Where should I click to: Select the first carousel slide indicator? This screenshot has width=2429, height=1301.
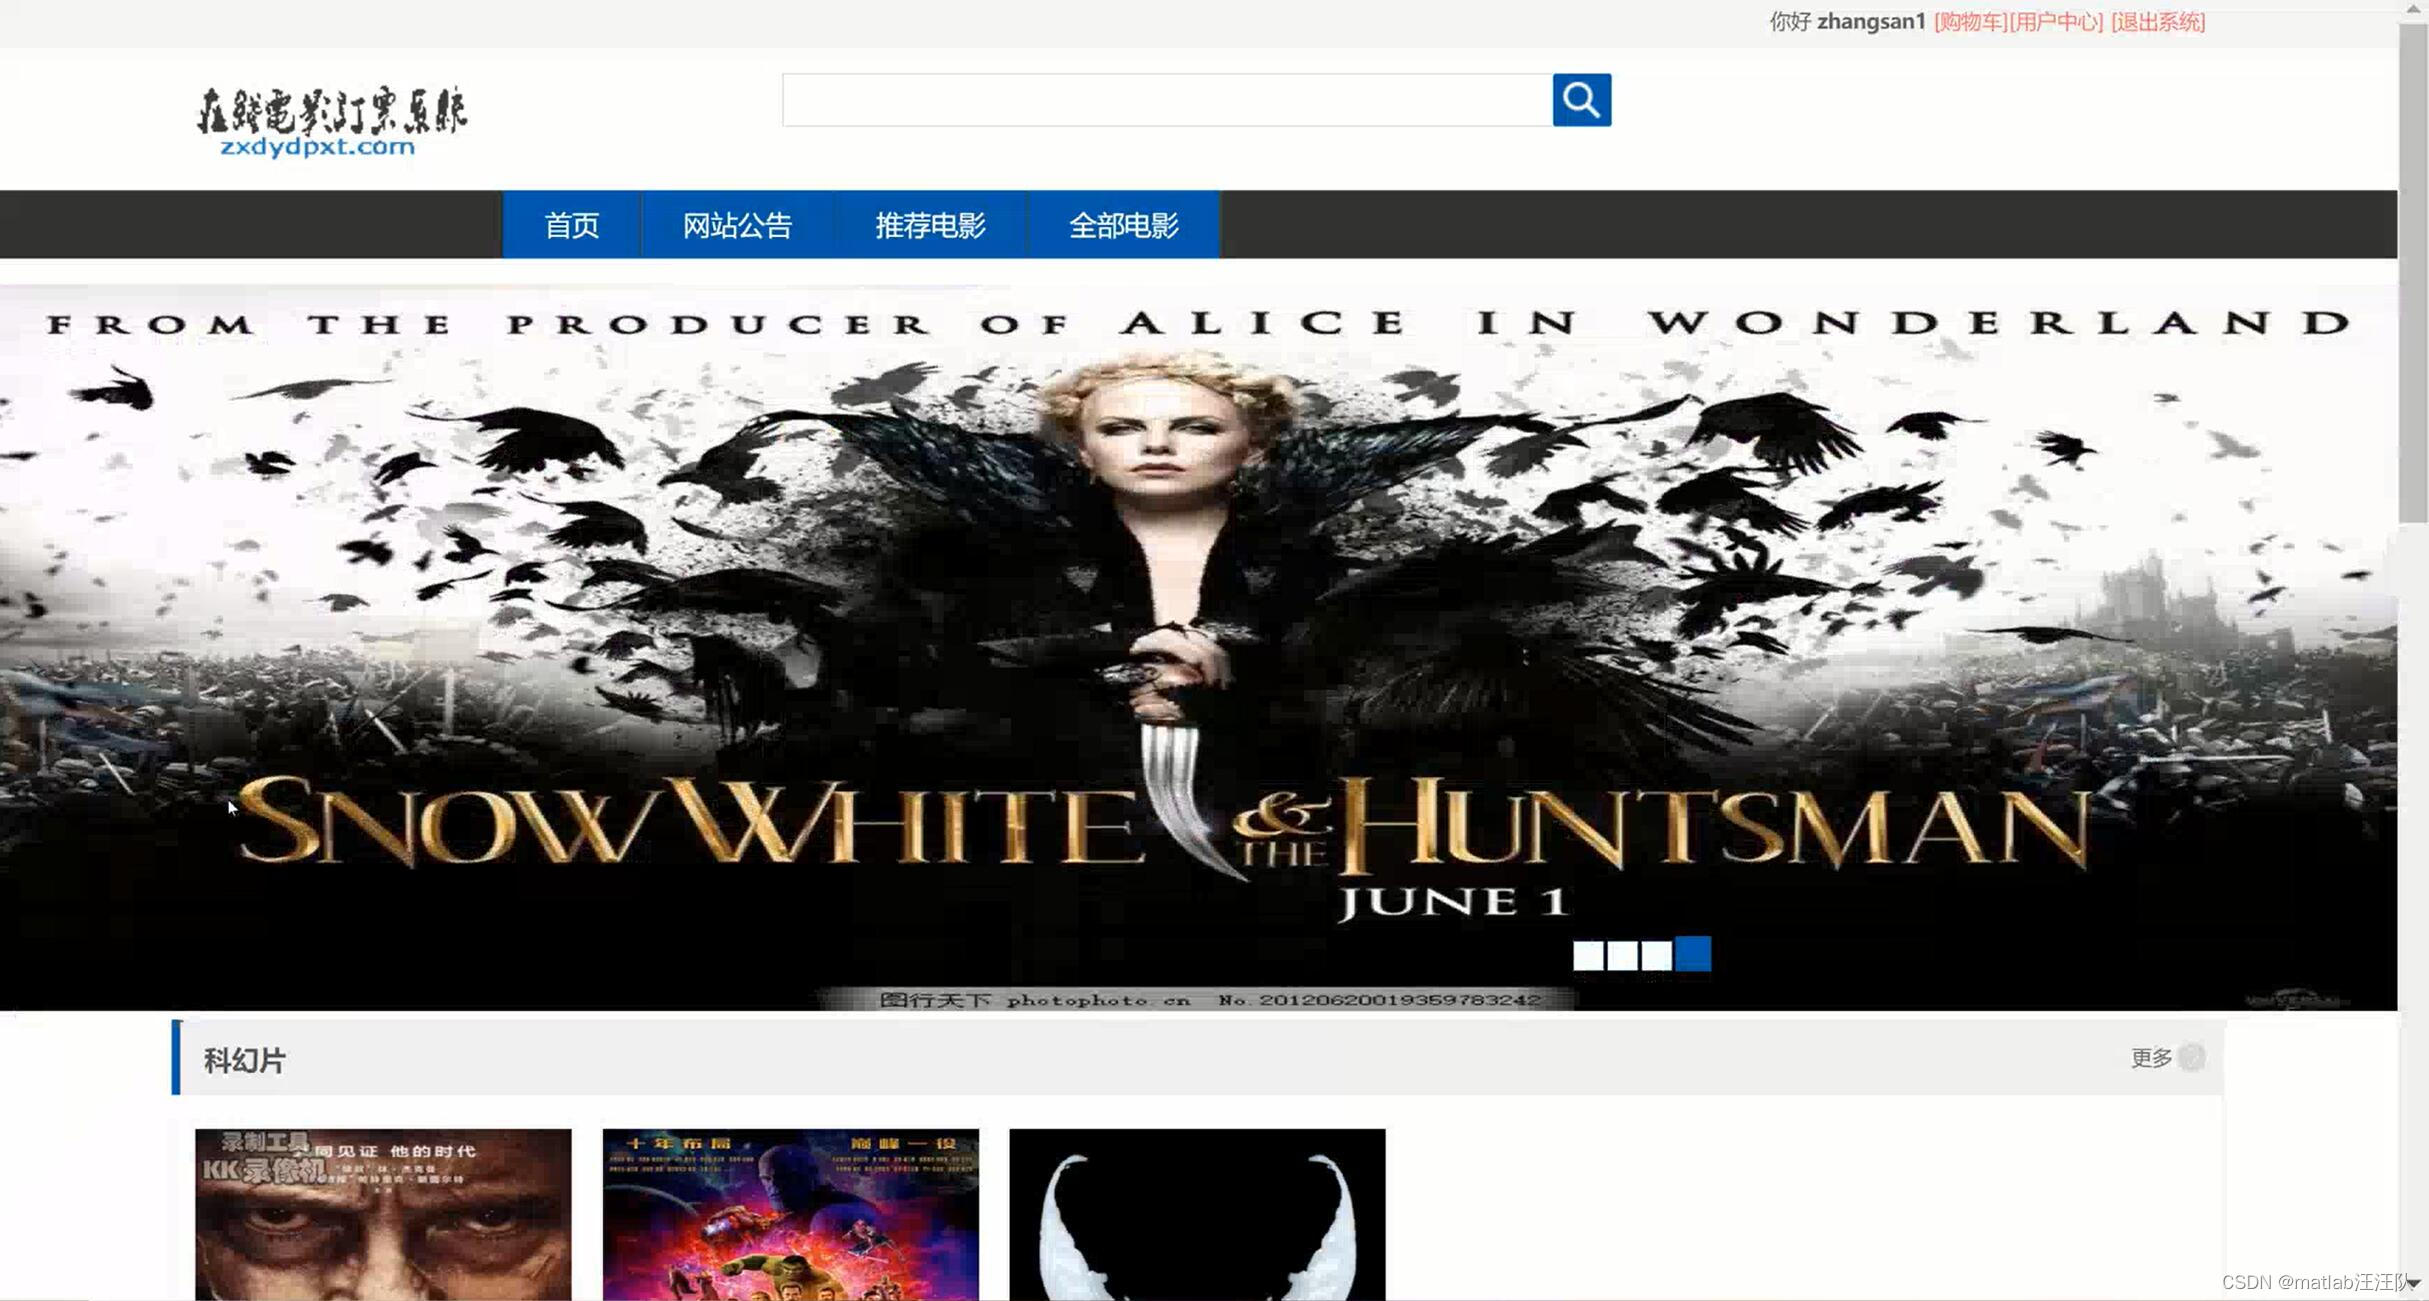coord(1588,955)
